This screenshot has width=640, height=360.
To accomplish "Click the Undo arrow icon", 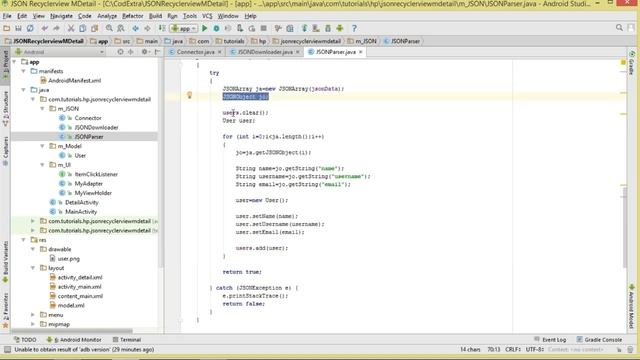I will click(x=44, y=28).
